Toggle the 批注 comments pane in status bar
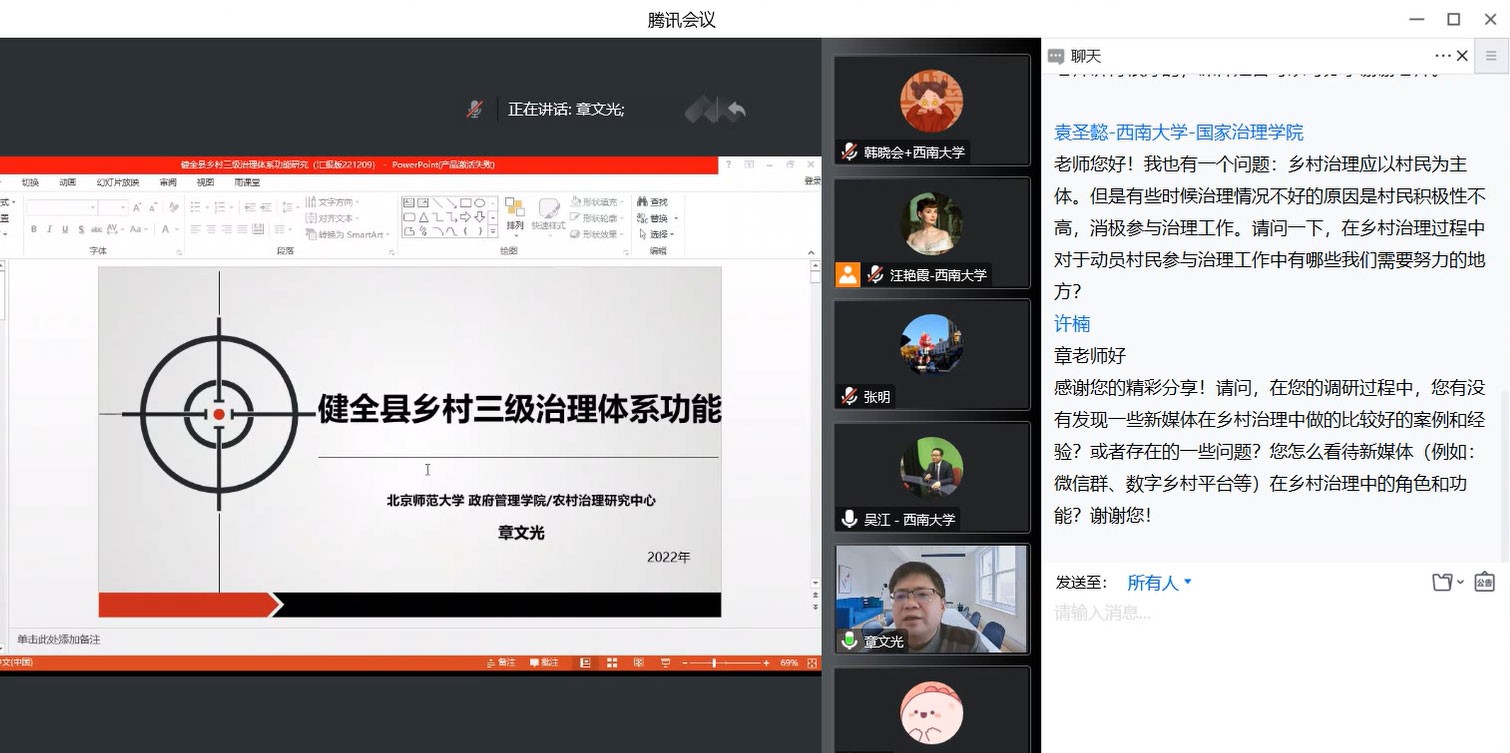The image size is (1510, 753). tap(544, 663)
